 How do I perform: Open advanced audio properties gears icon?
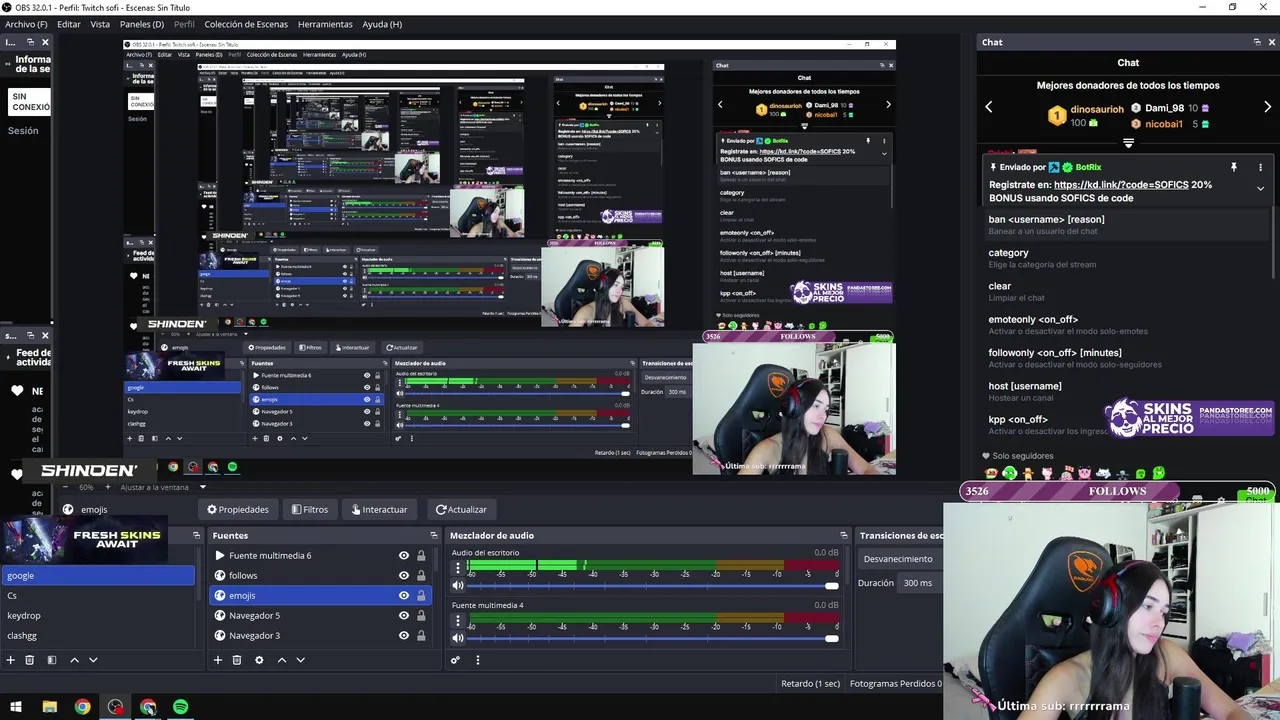(455, 660)
